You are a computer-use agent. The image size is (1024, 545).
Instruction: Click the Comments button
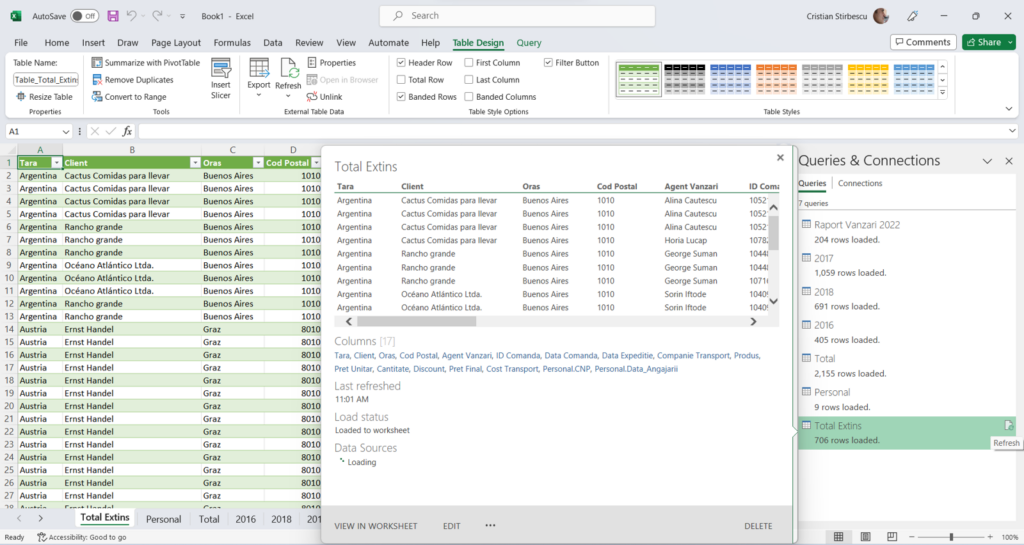pyautogui.click(x=923, y=42)
